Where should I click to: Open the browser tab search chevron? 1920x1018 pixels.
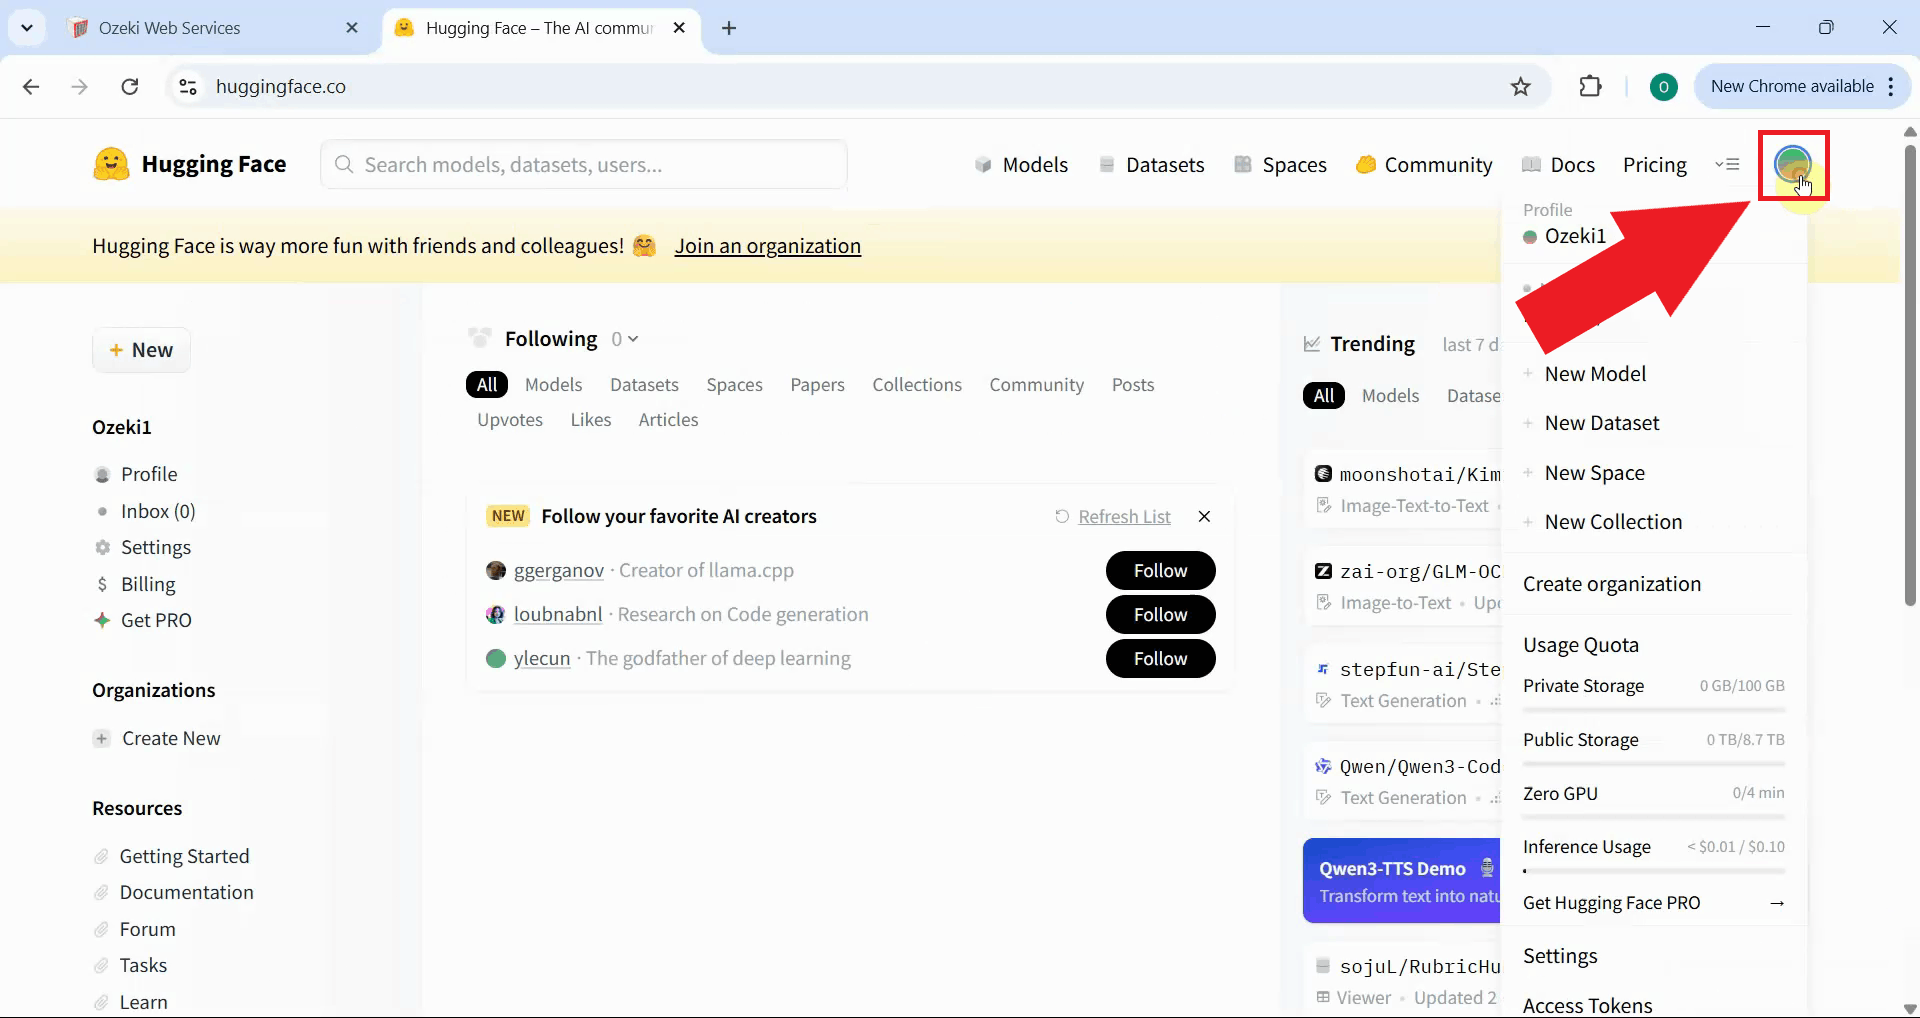(x=27, y=27)
